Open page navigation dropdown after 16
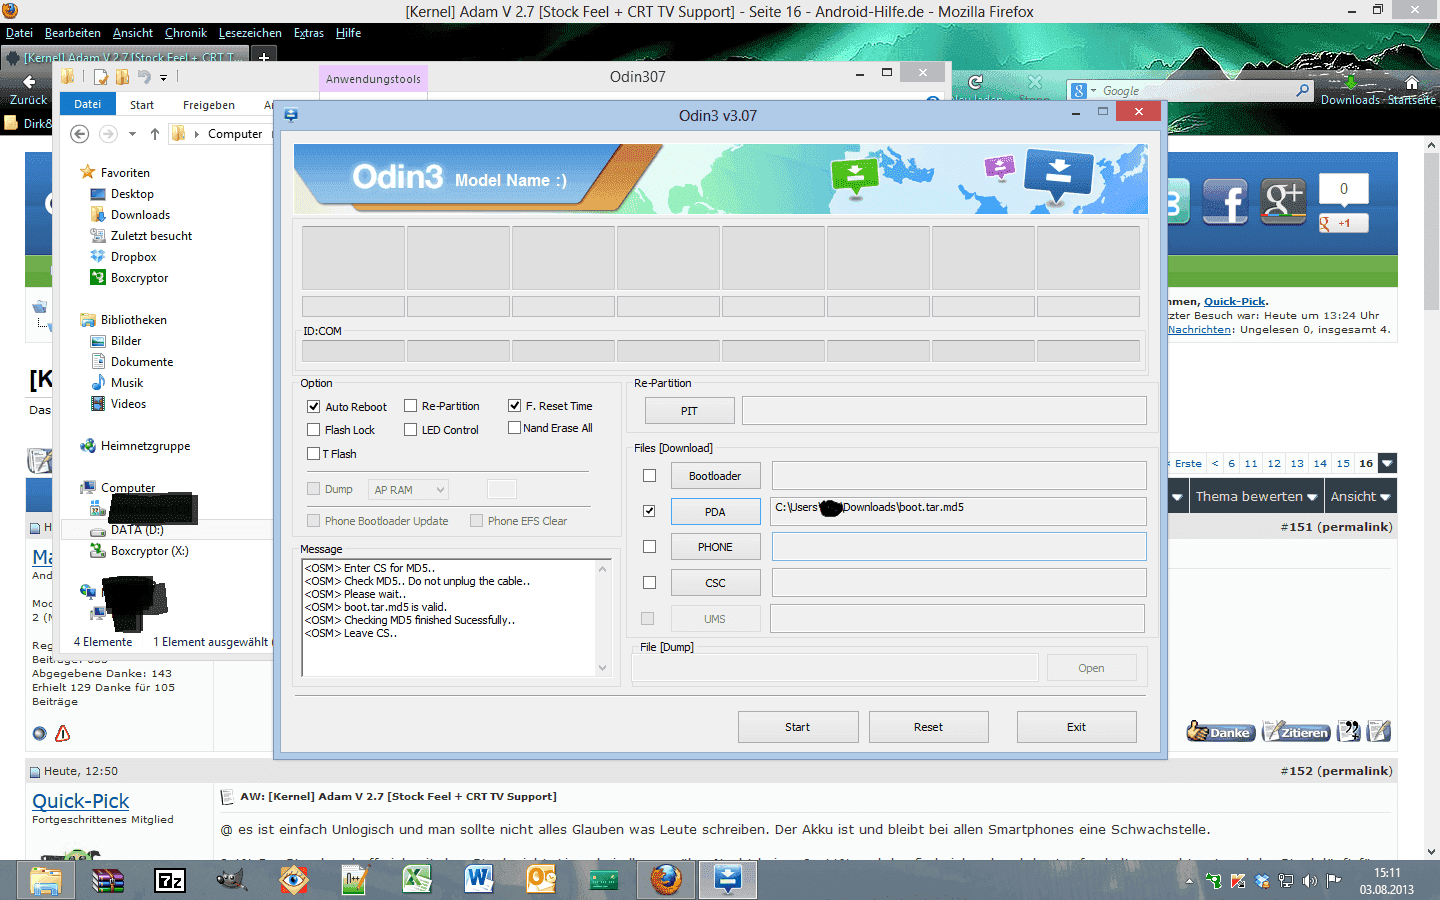This screenshot has height=900, width=1440. (x=1387, y=463)
